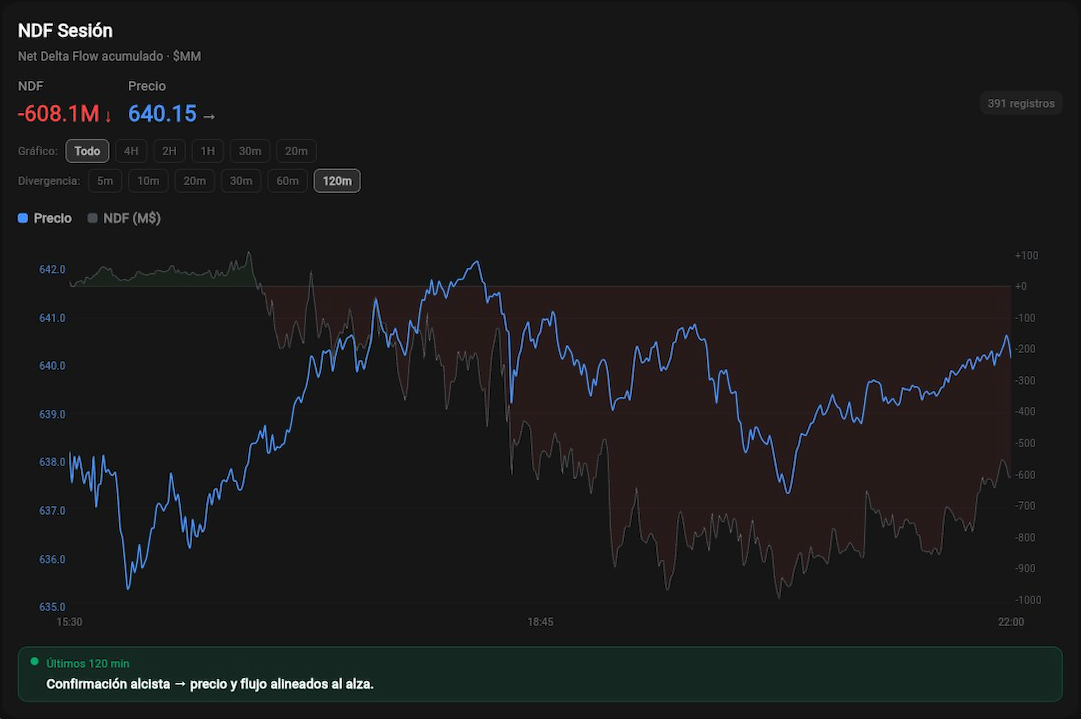
Task: Toggle the Precio series via its legend entry
Action: tap(45, 217)
